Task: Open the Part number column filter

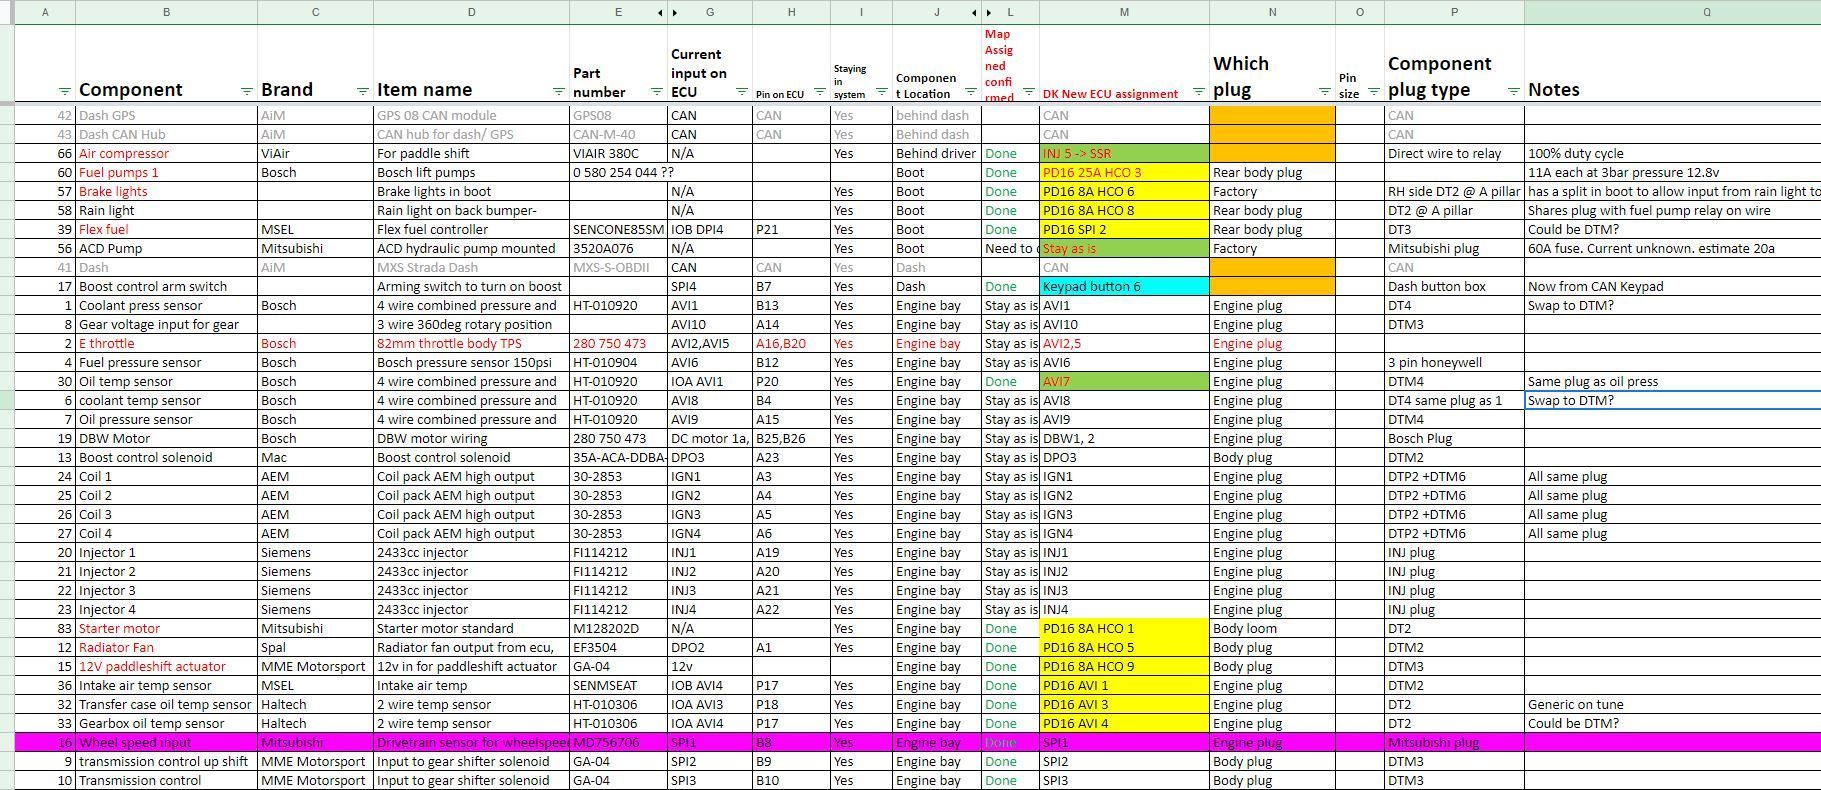Action: pos(656,91)
